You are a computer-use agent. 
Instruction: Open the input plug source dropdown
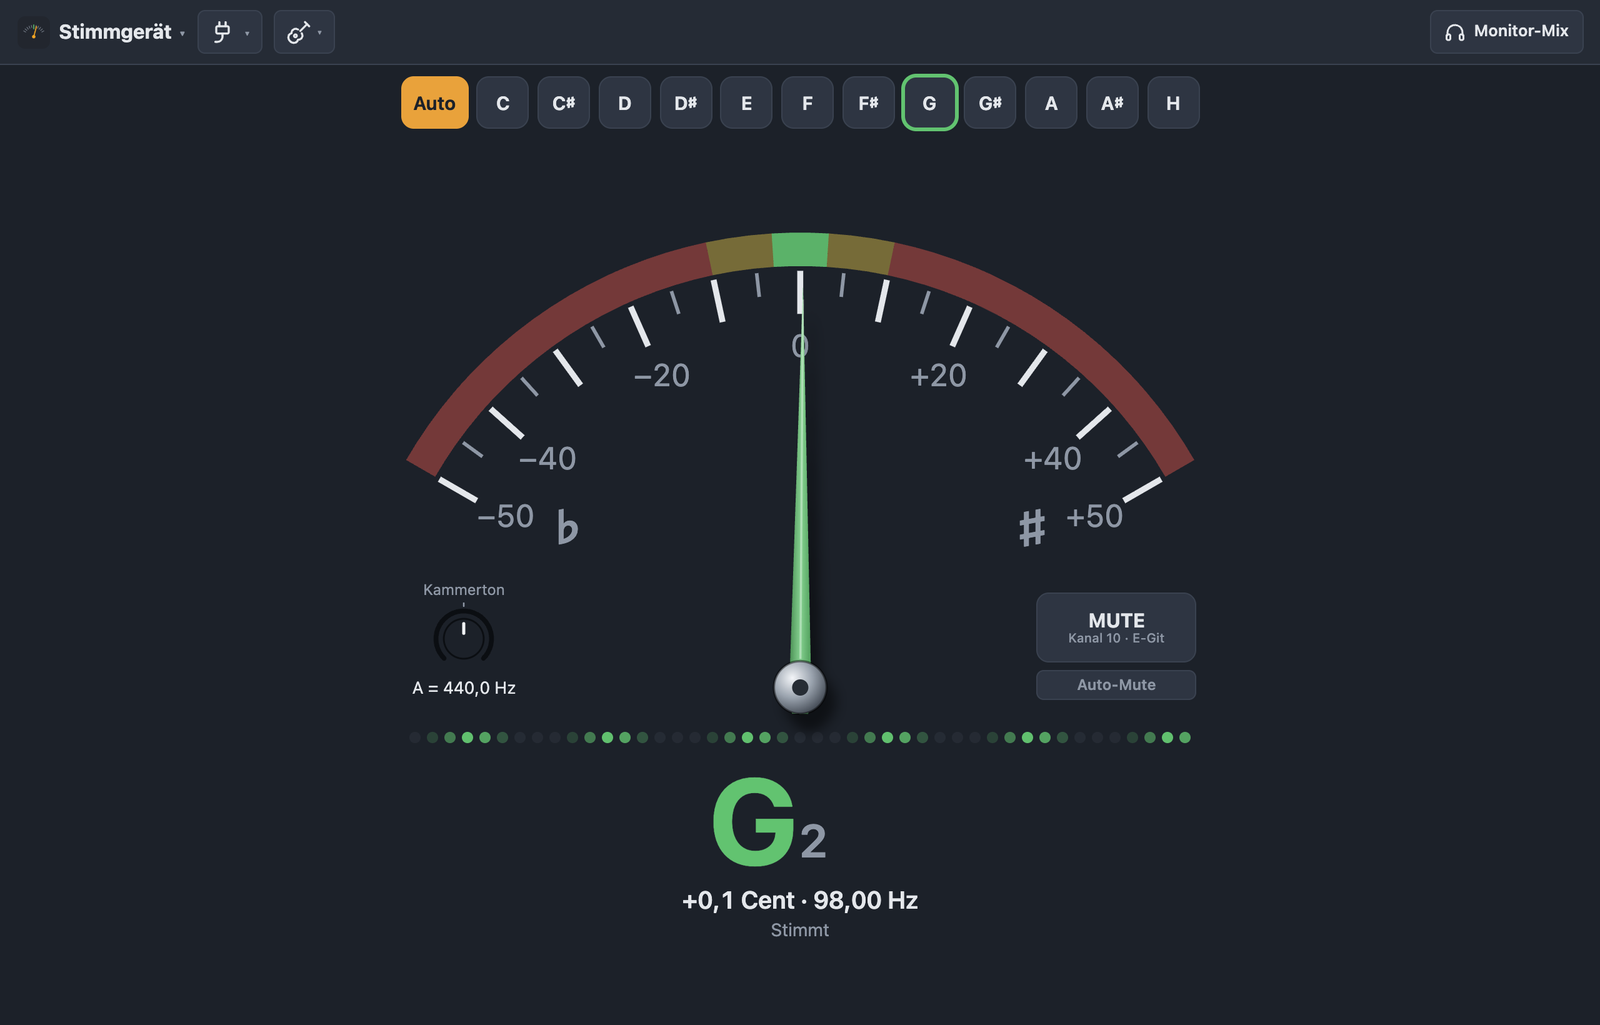pyautogui.click(x=230, y=32)
